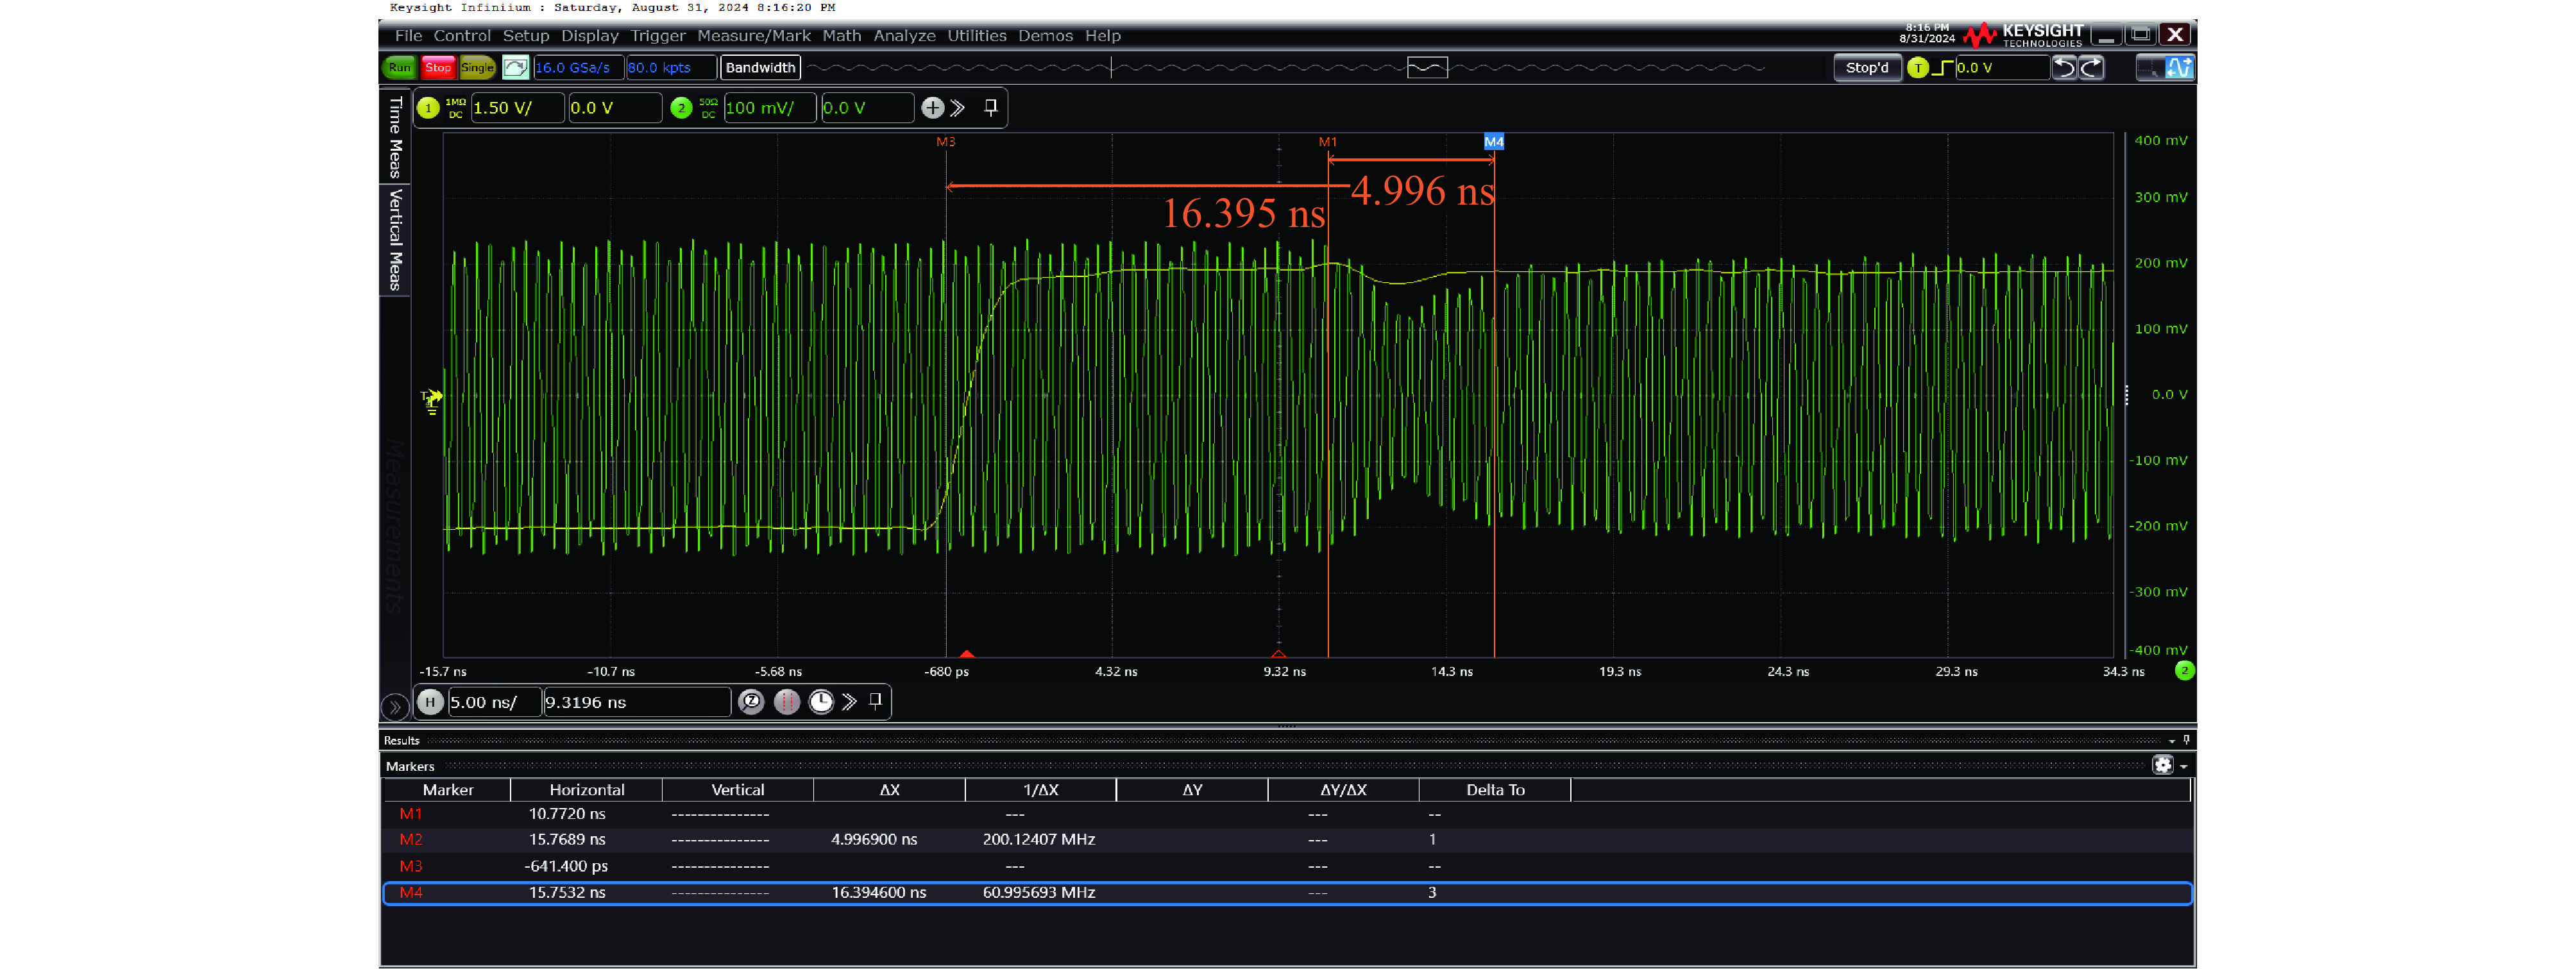The width and height of the screenshot is (2576, 969).
Task: Select the M3 marker label above the grid
Action: pyautogui.click(x=946, y=142)
